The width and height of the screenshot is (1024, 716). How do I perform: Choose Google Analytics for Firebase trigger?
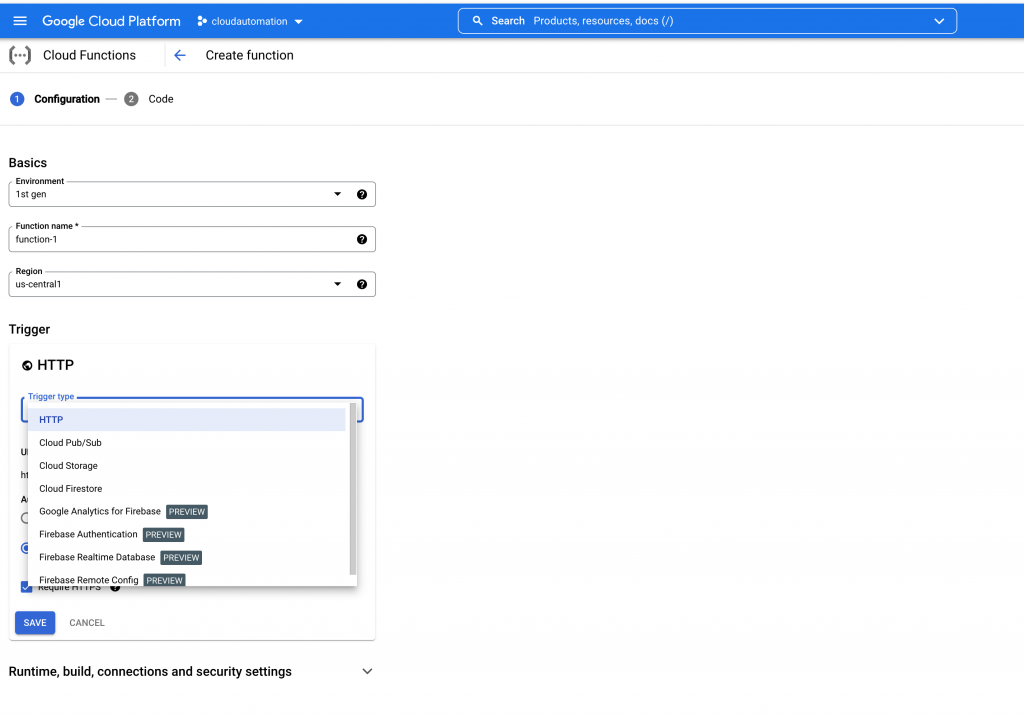tap(187, 512)
